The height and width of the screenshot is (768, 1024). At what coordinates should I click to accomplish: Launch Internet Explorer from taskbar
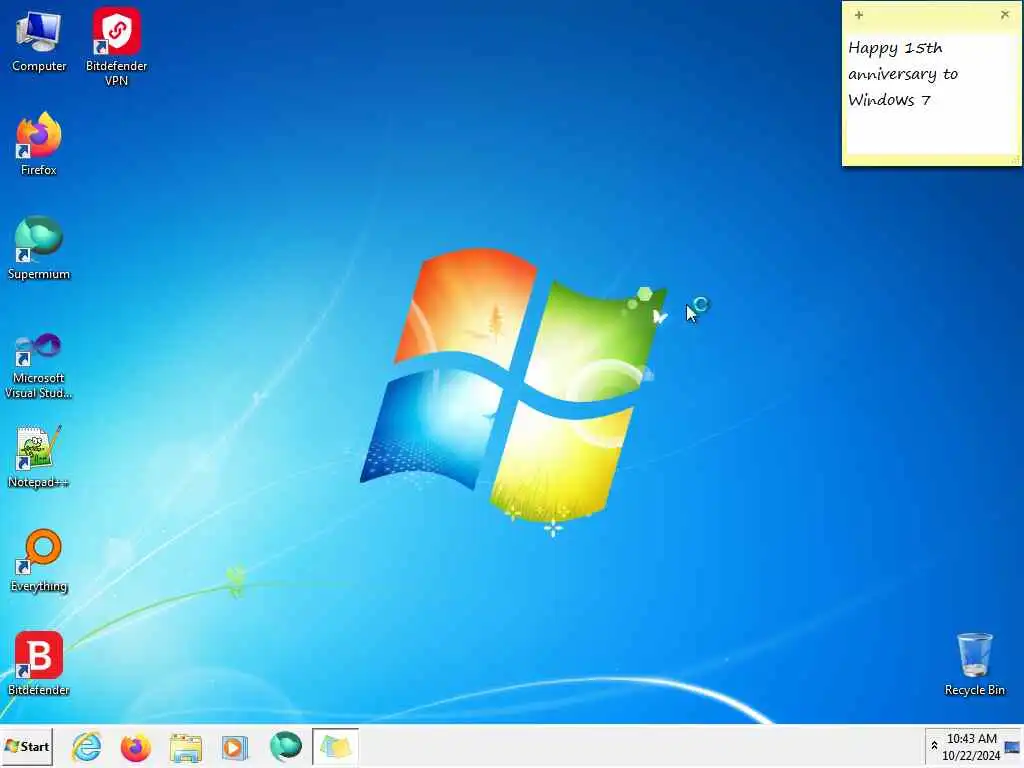87,746
